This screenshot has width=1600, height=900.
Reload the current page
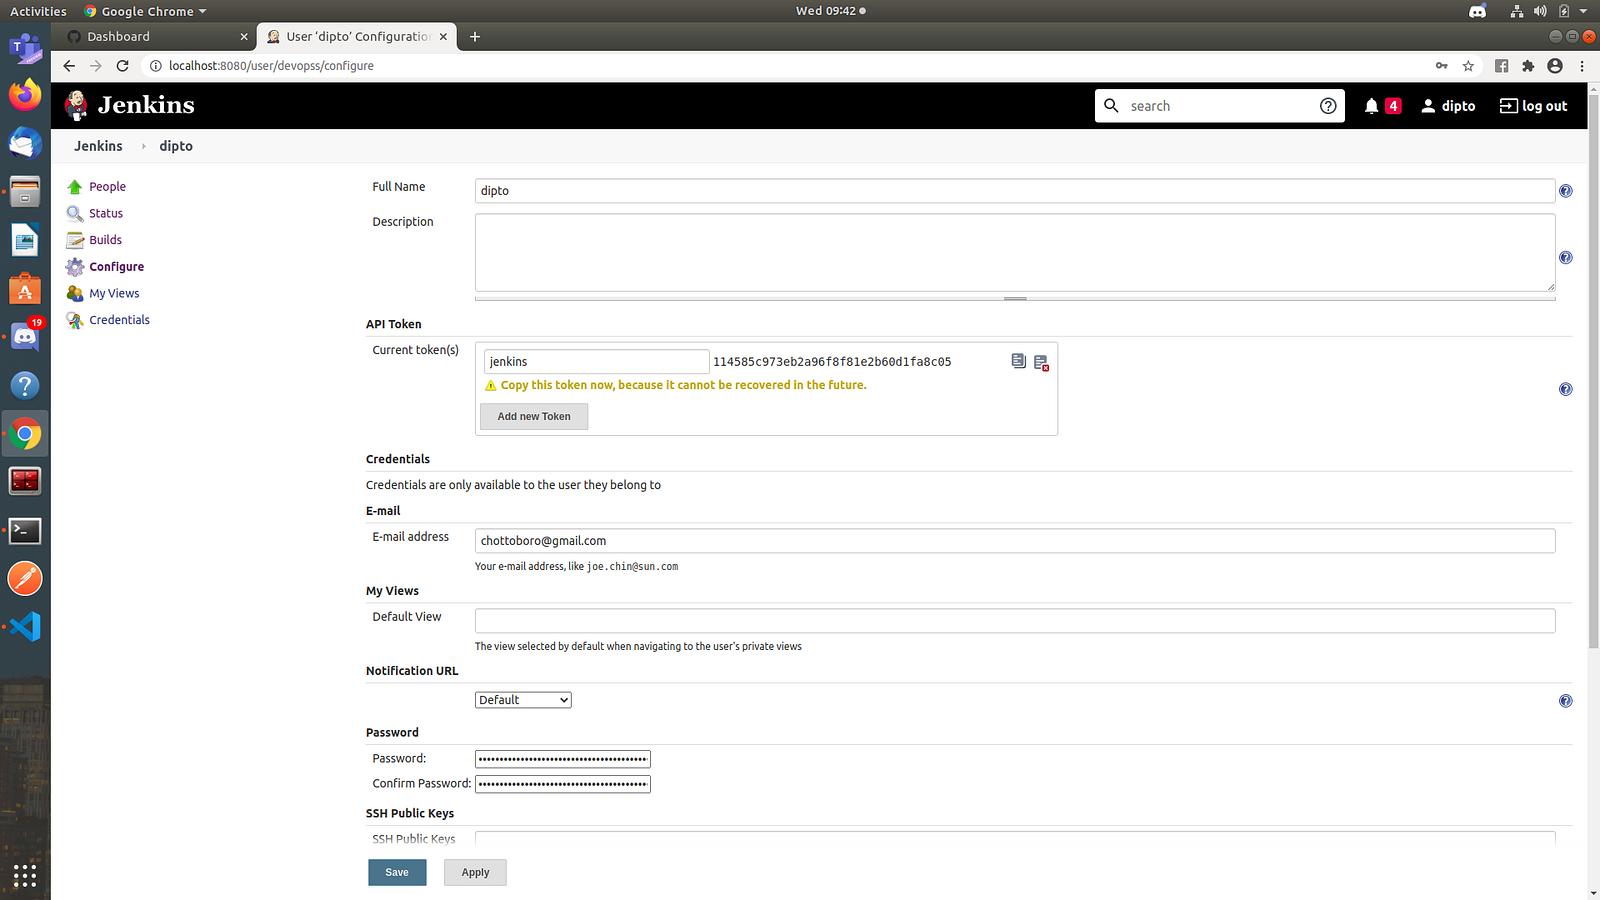pyautogui.click(x=123, y=66)
